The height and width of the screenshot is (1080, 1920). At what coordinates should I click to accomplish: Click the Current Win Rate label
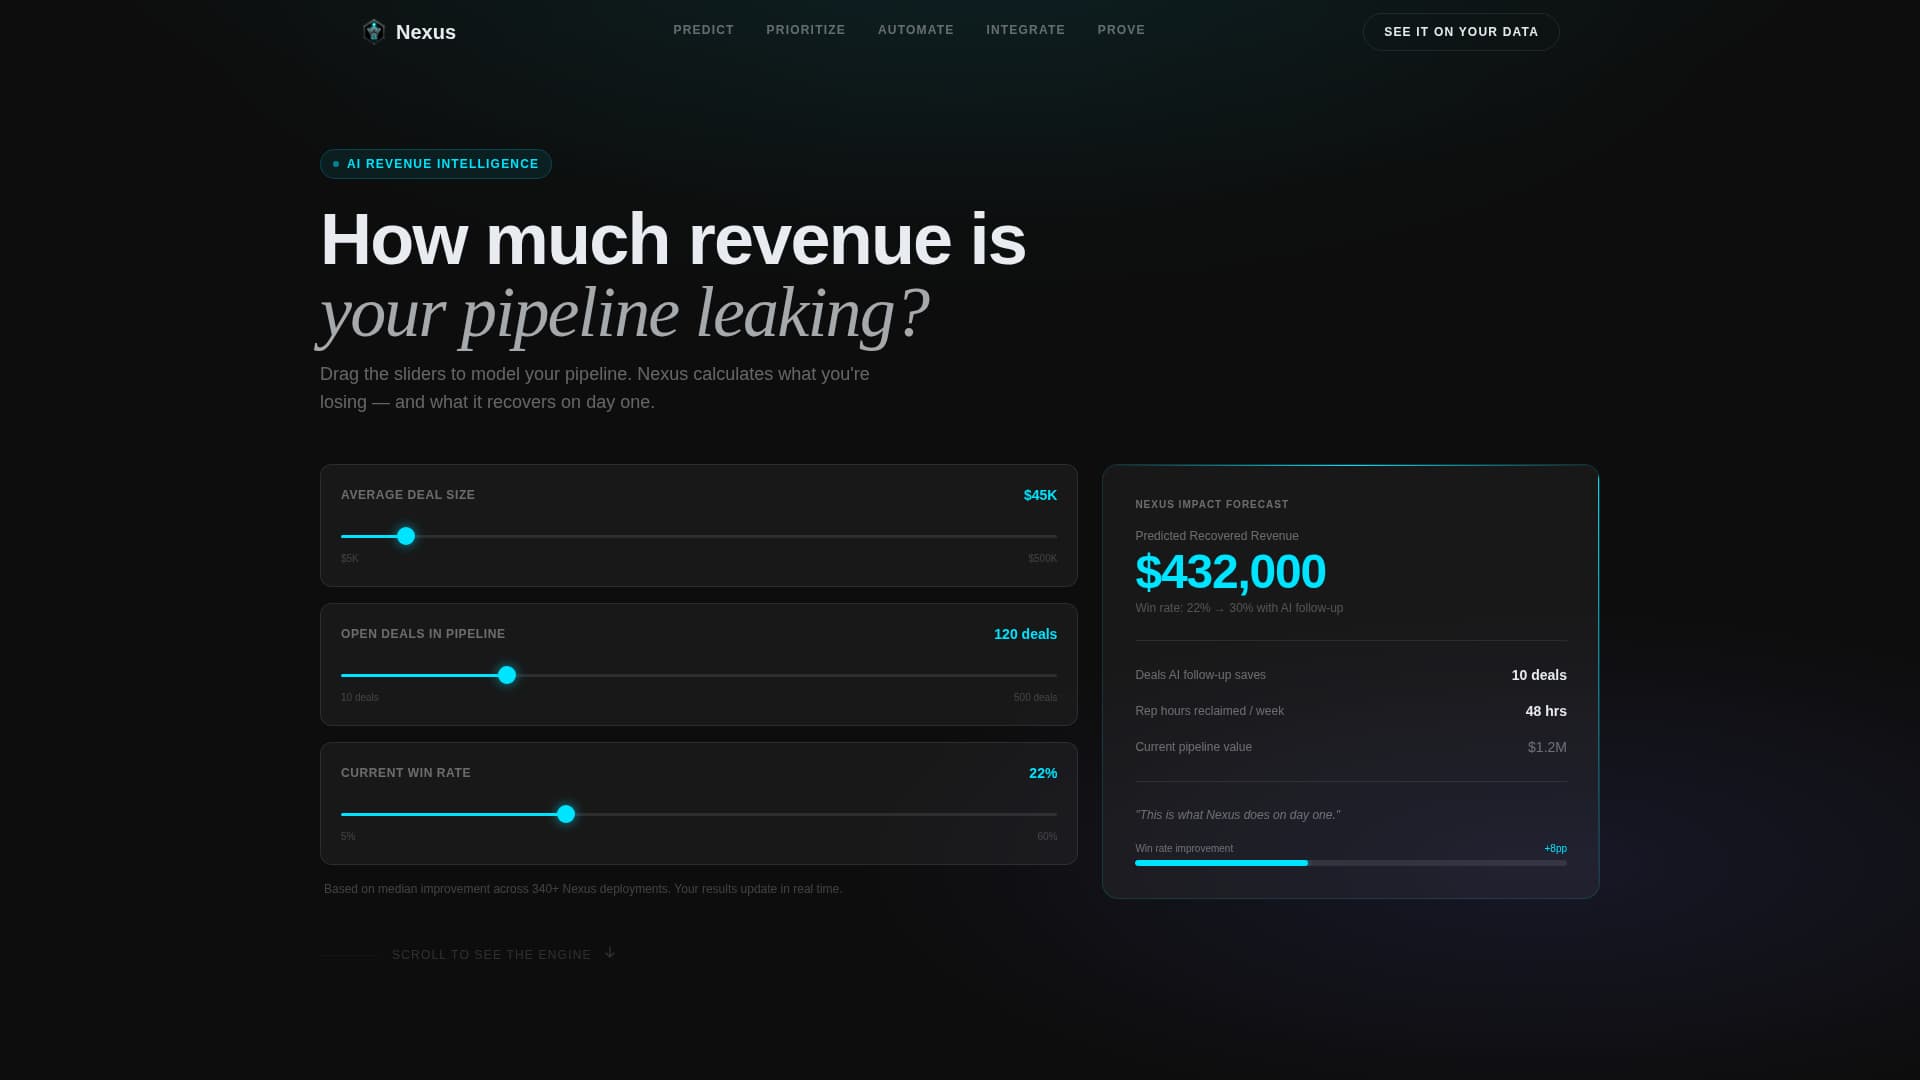pyautogui.click(x=406, y=773)
